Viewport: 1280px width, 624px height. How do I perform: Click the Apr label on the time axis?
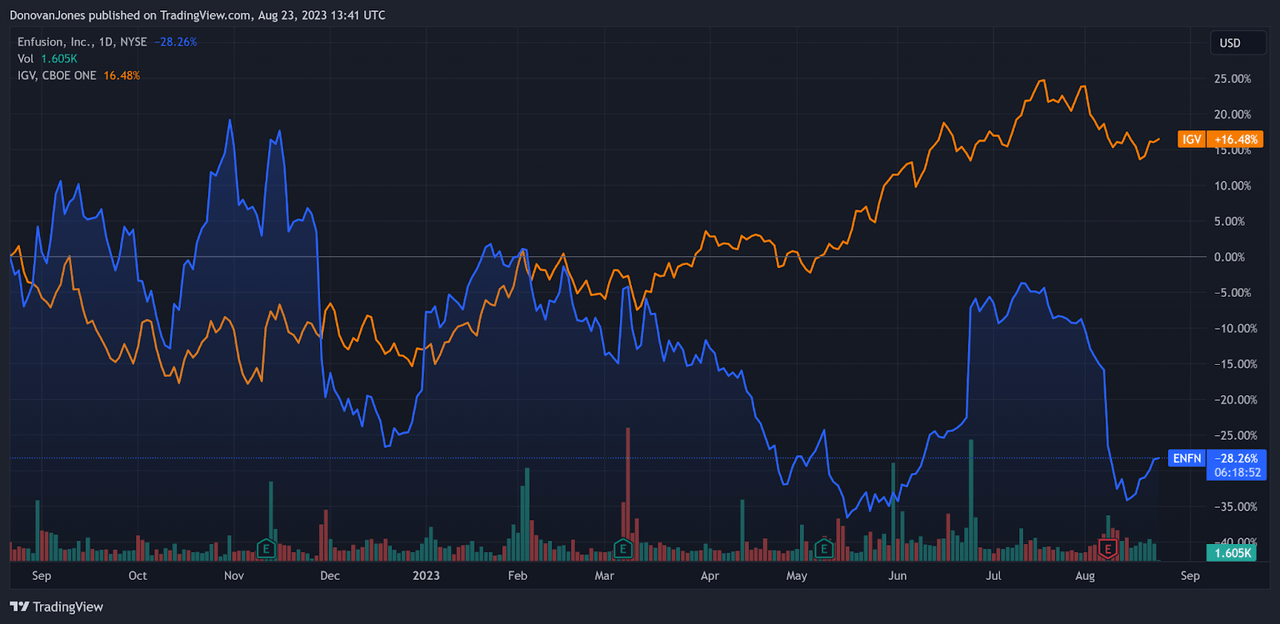(x=710, y=576)
